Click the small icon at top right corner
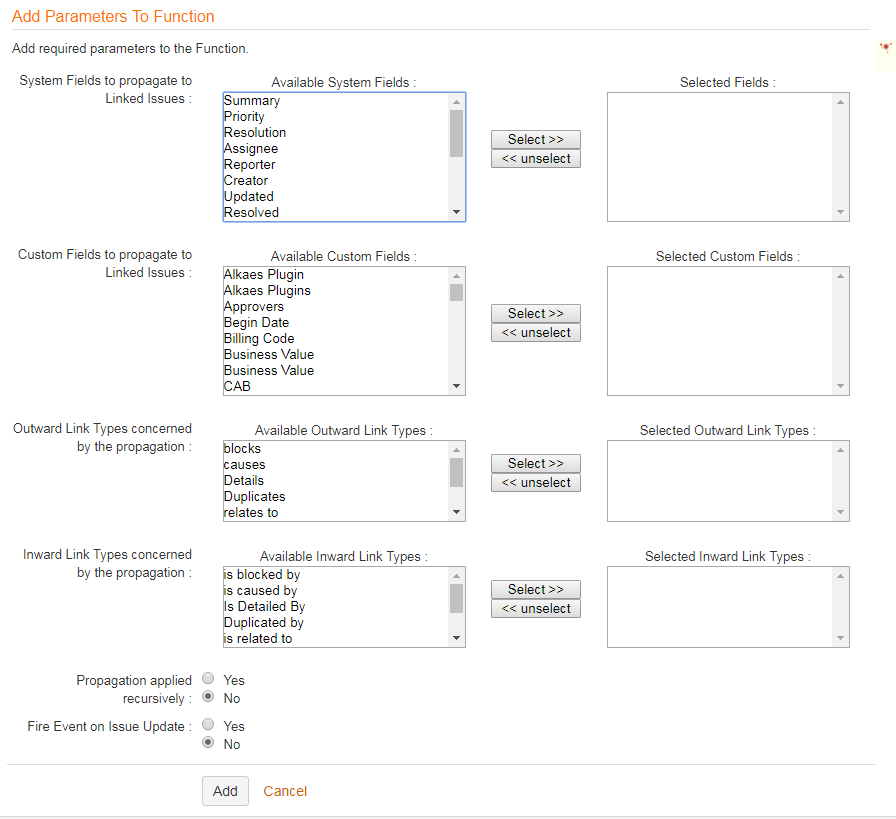896x819 pixels. tap(885, 47)
